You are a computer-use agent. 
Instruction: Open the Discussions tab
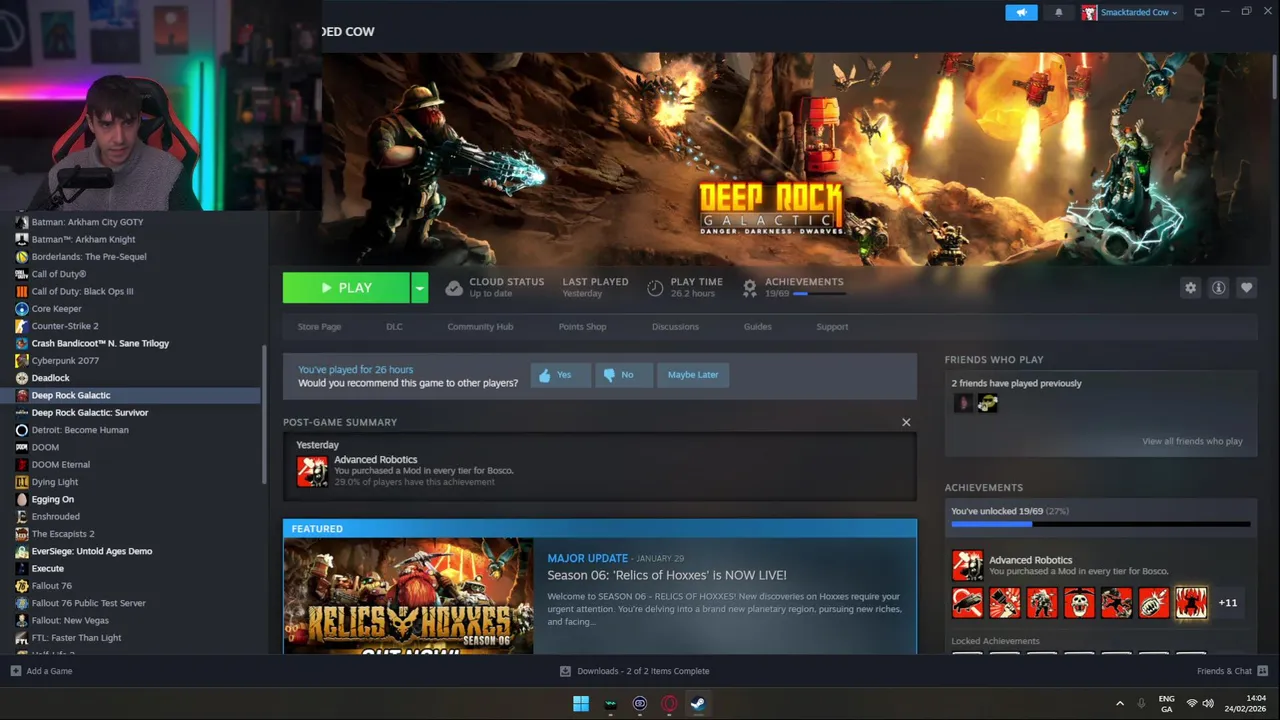click(675, 327)
